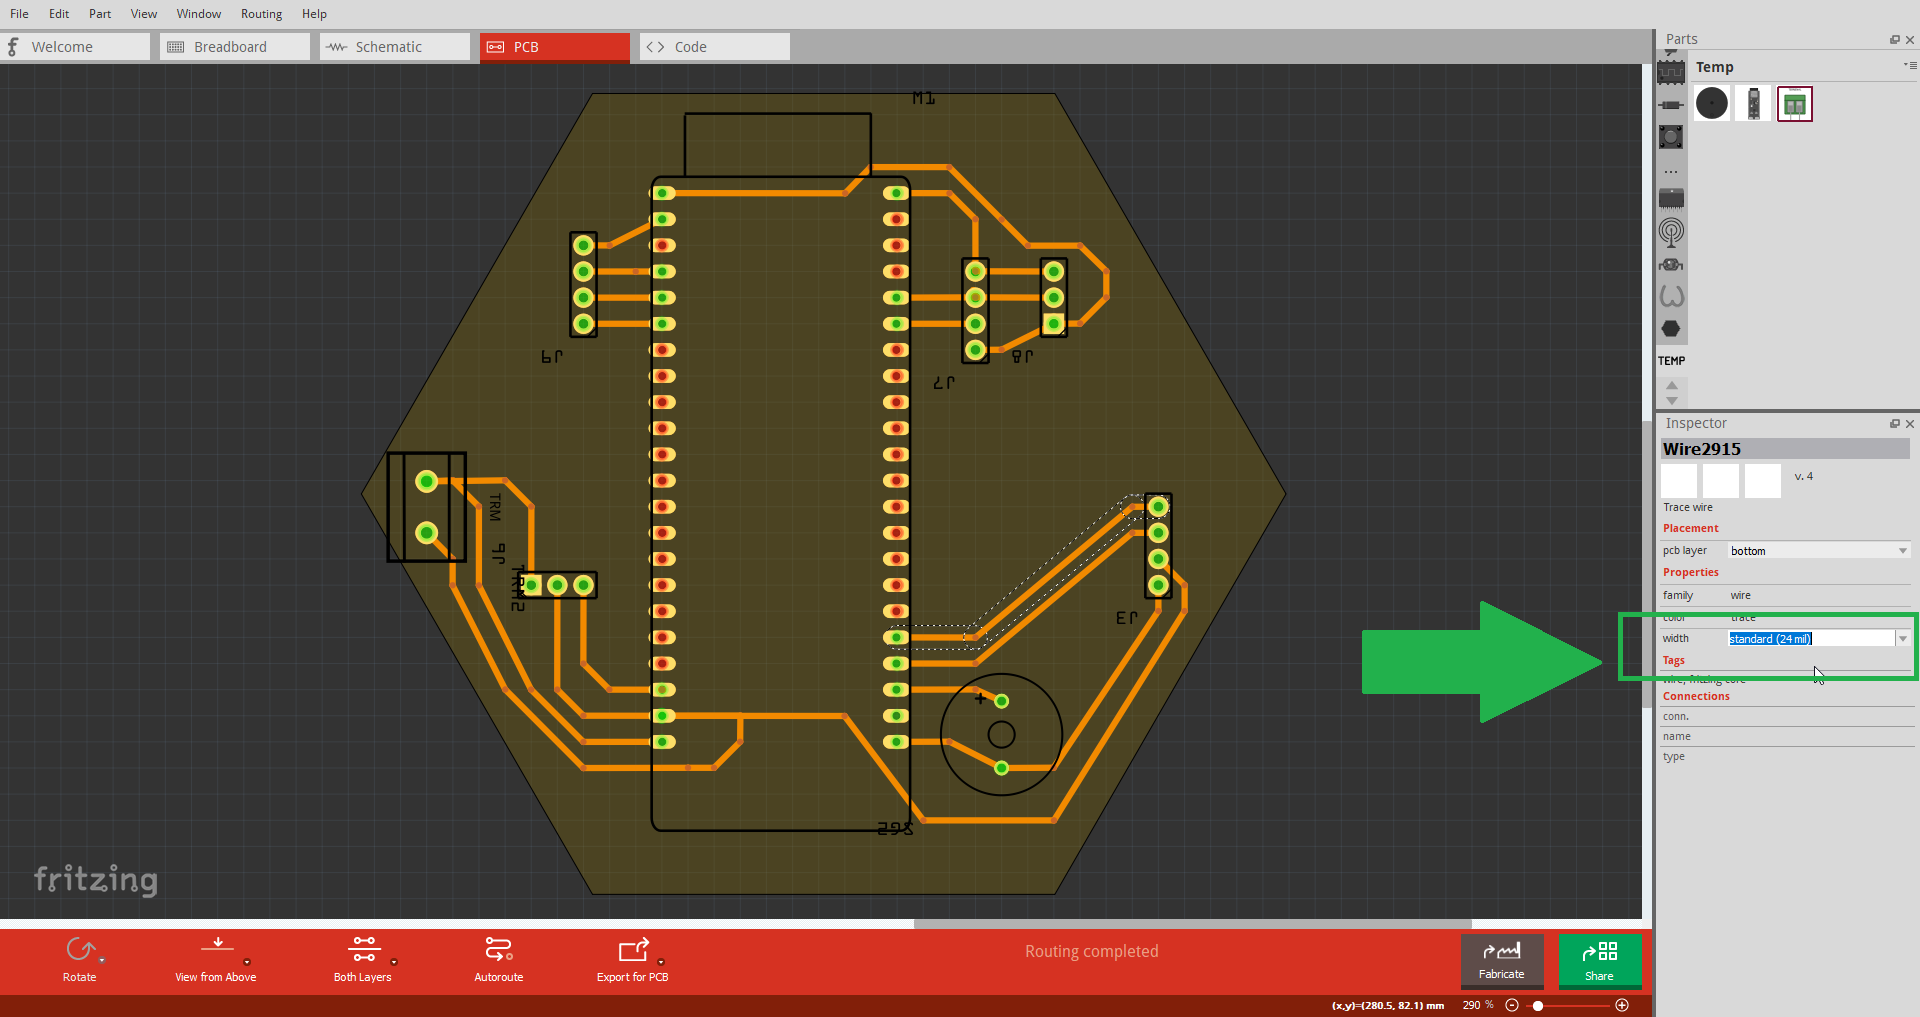This screenshot has width=1920, height=1017.
Task: Click the two-pin screw terminal footprint
Action: [427, 507]
